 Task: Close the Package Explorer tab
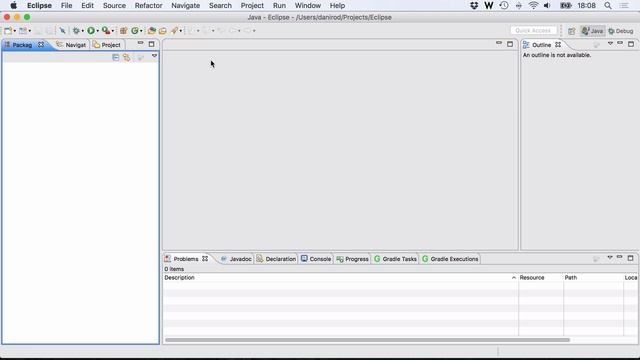41,45
